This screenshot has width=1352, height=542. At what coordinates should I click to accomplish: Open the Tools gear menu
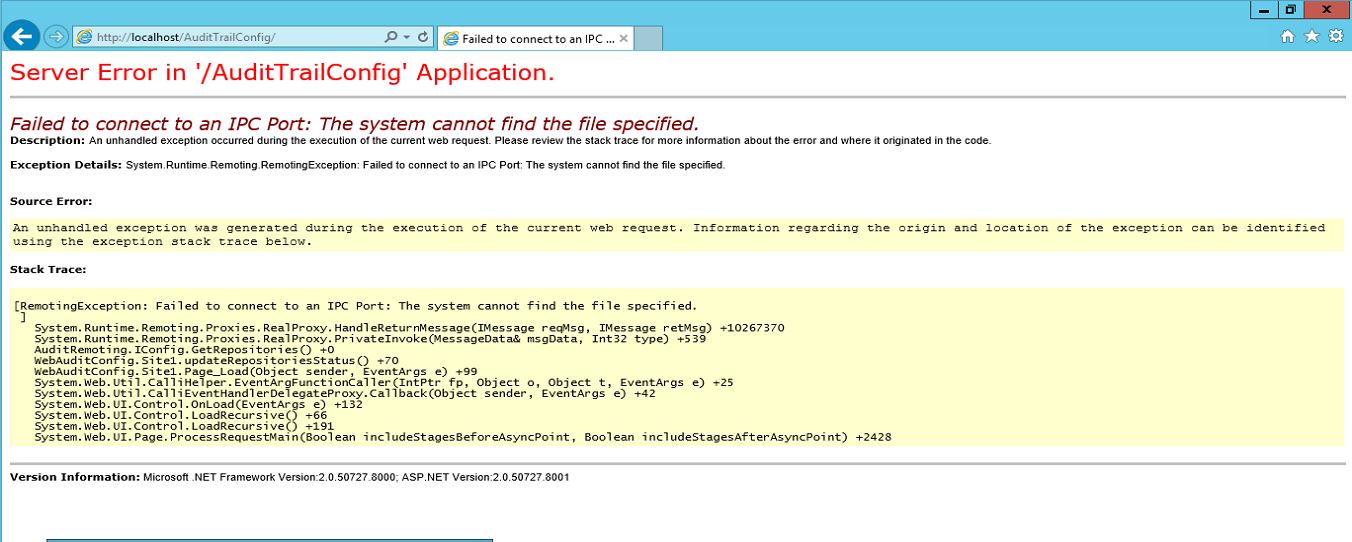point(1335,37)
